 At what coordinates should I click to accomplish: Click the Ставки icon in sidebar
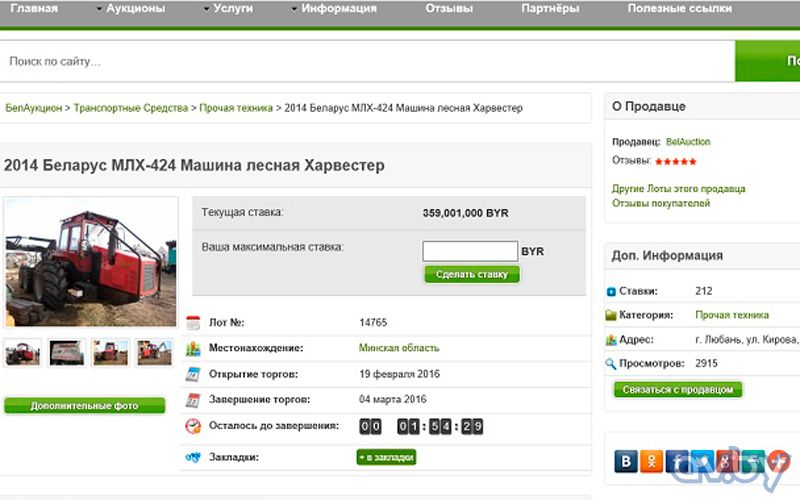point(611,292)
